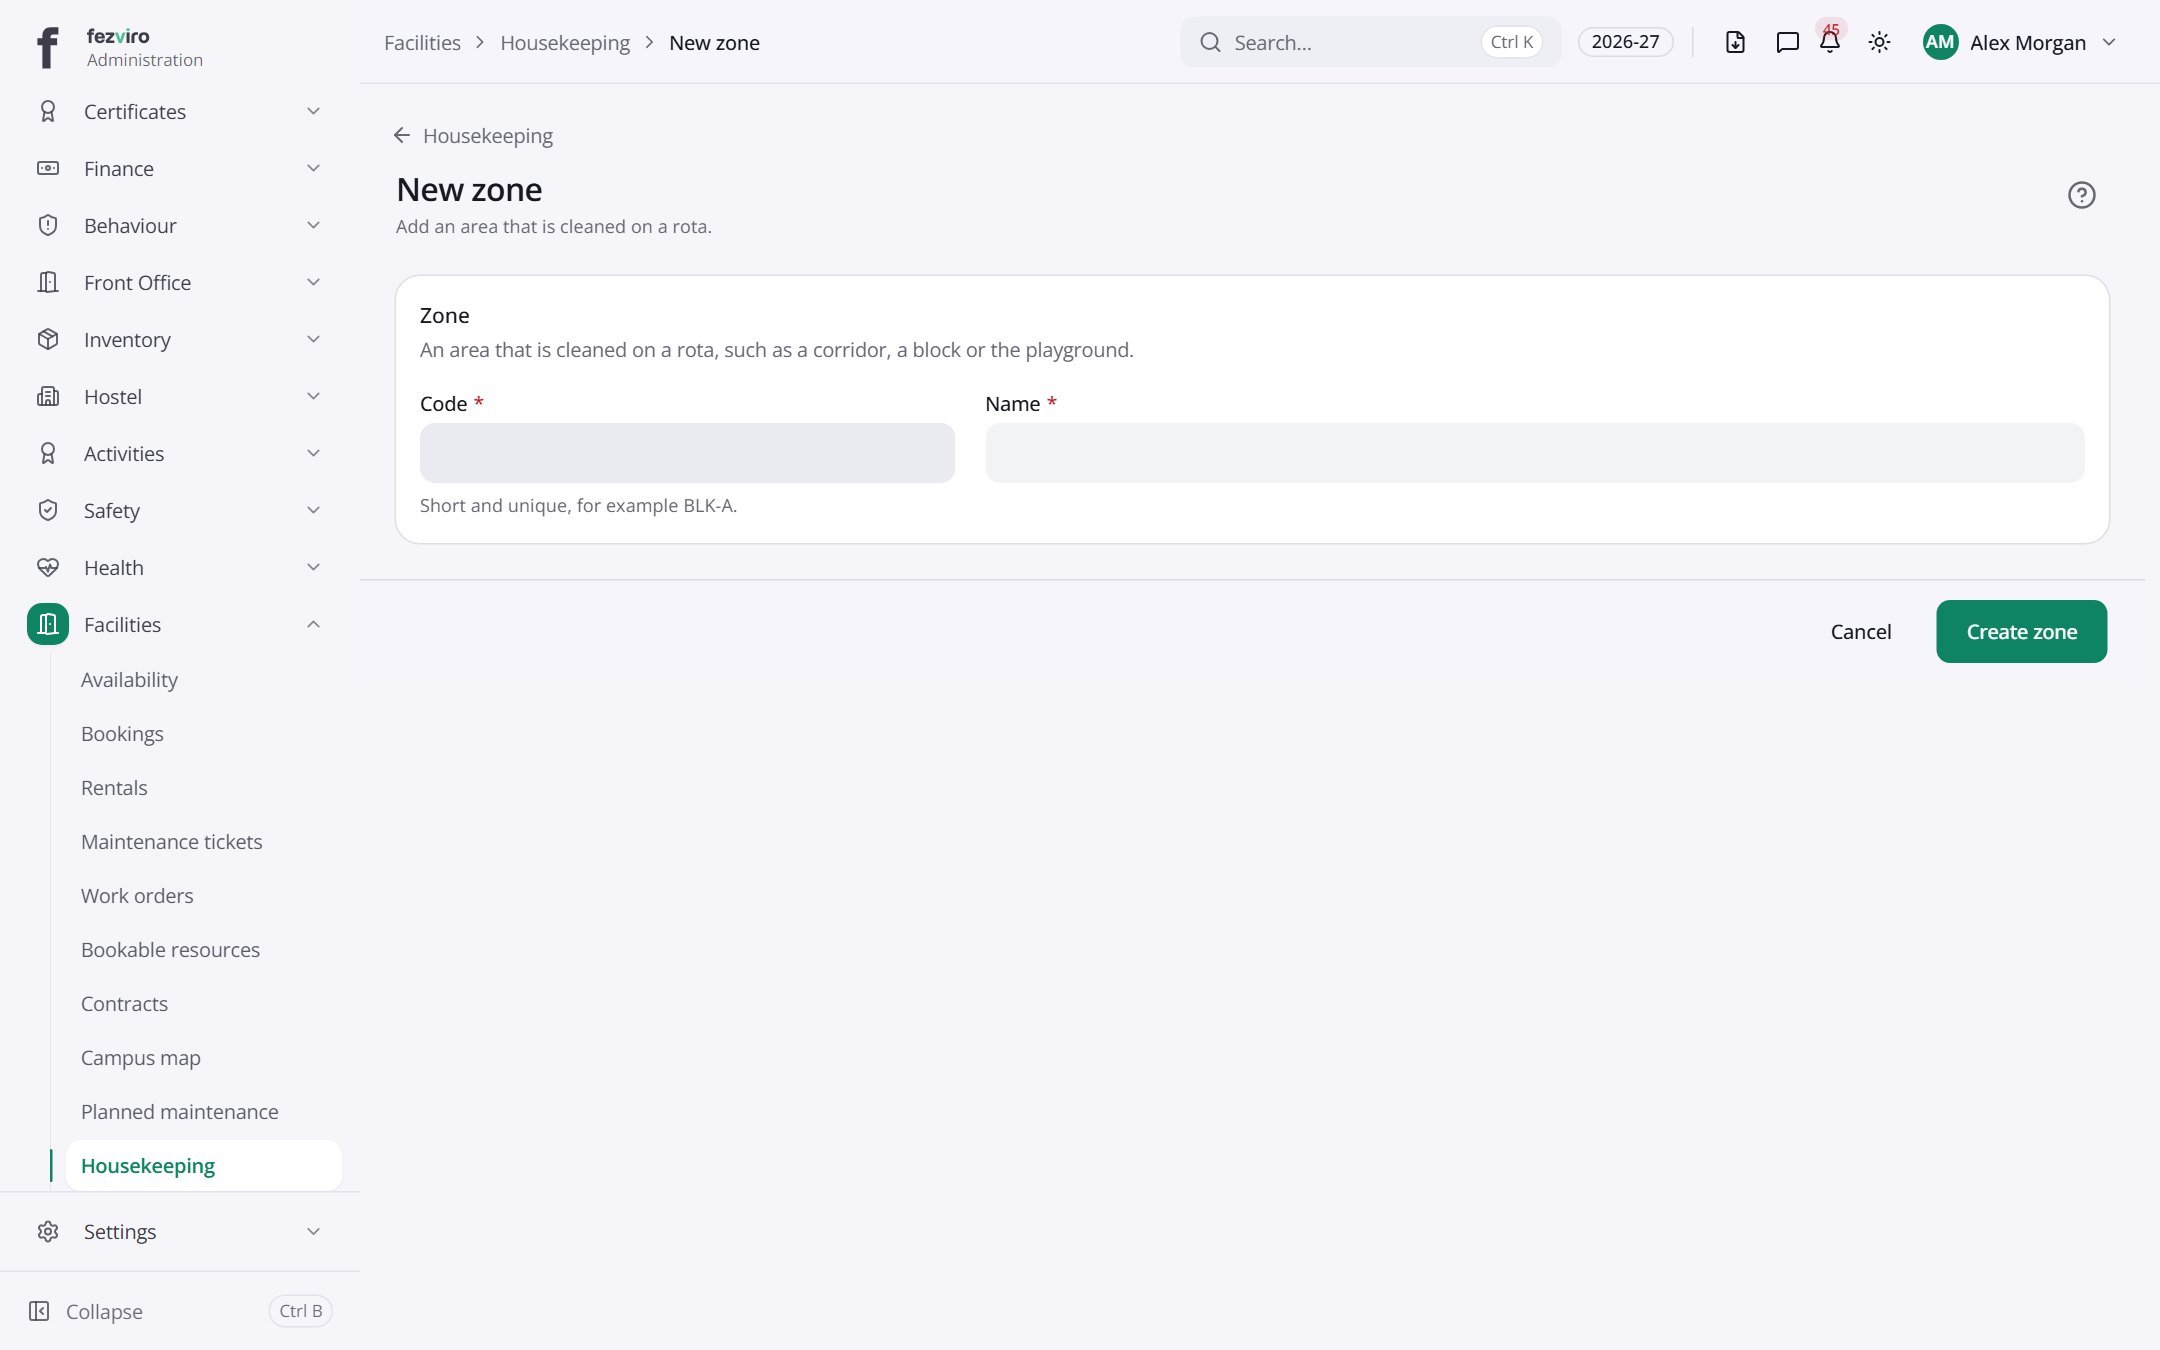Toggle the light/dark theme sun icon
This screenshot has width=2160, height=1350.
[1879, 42]
